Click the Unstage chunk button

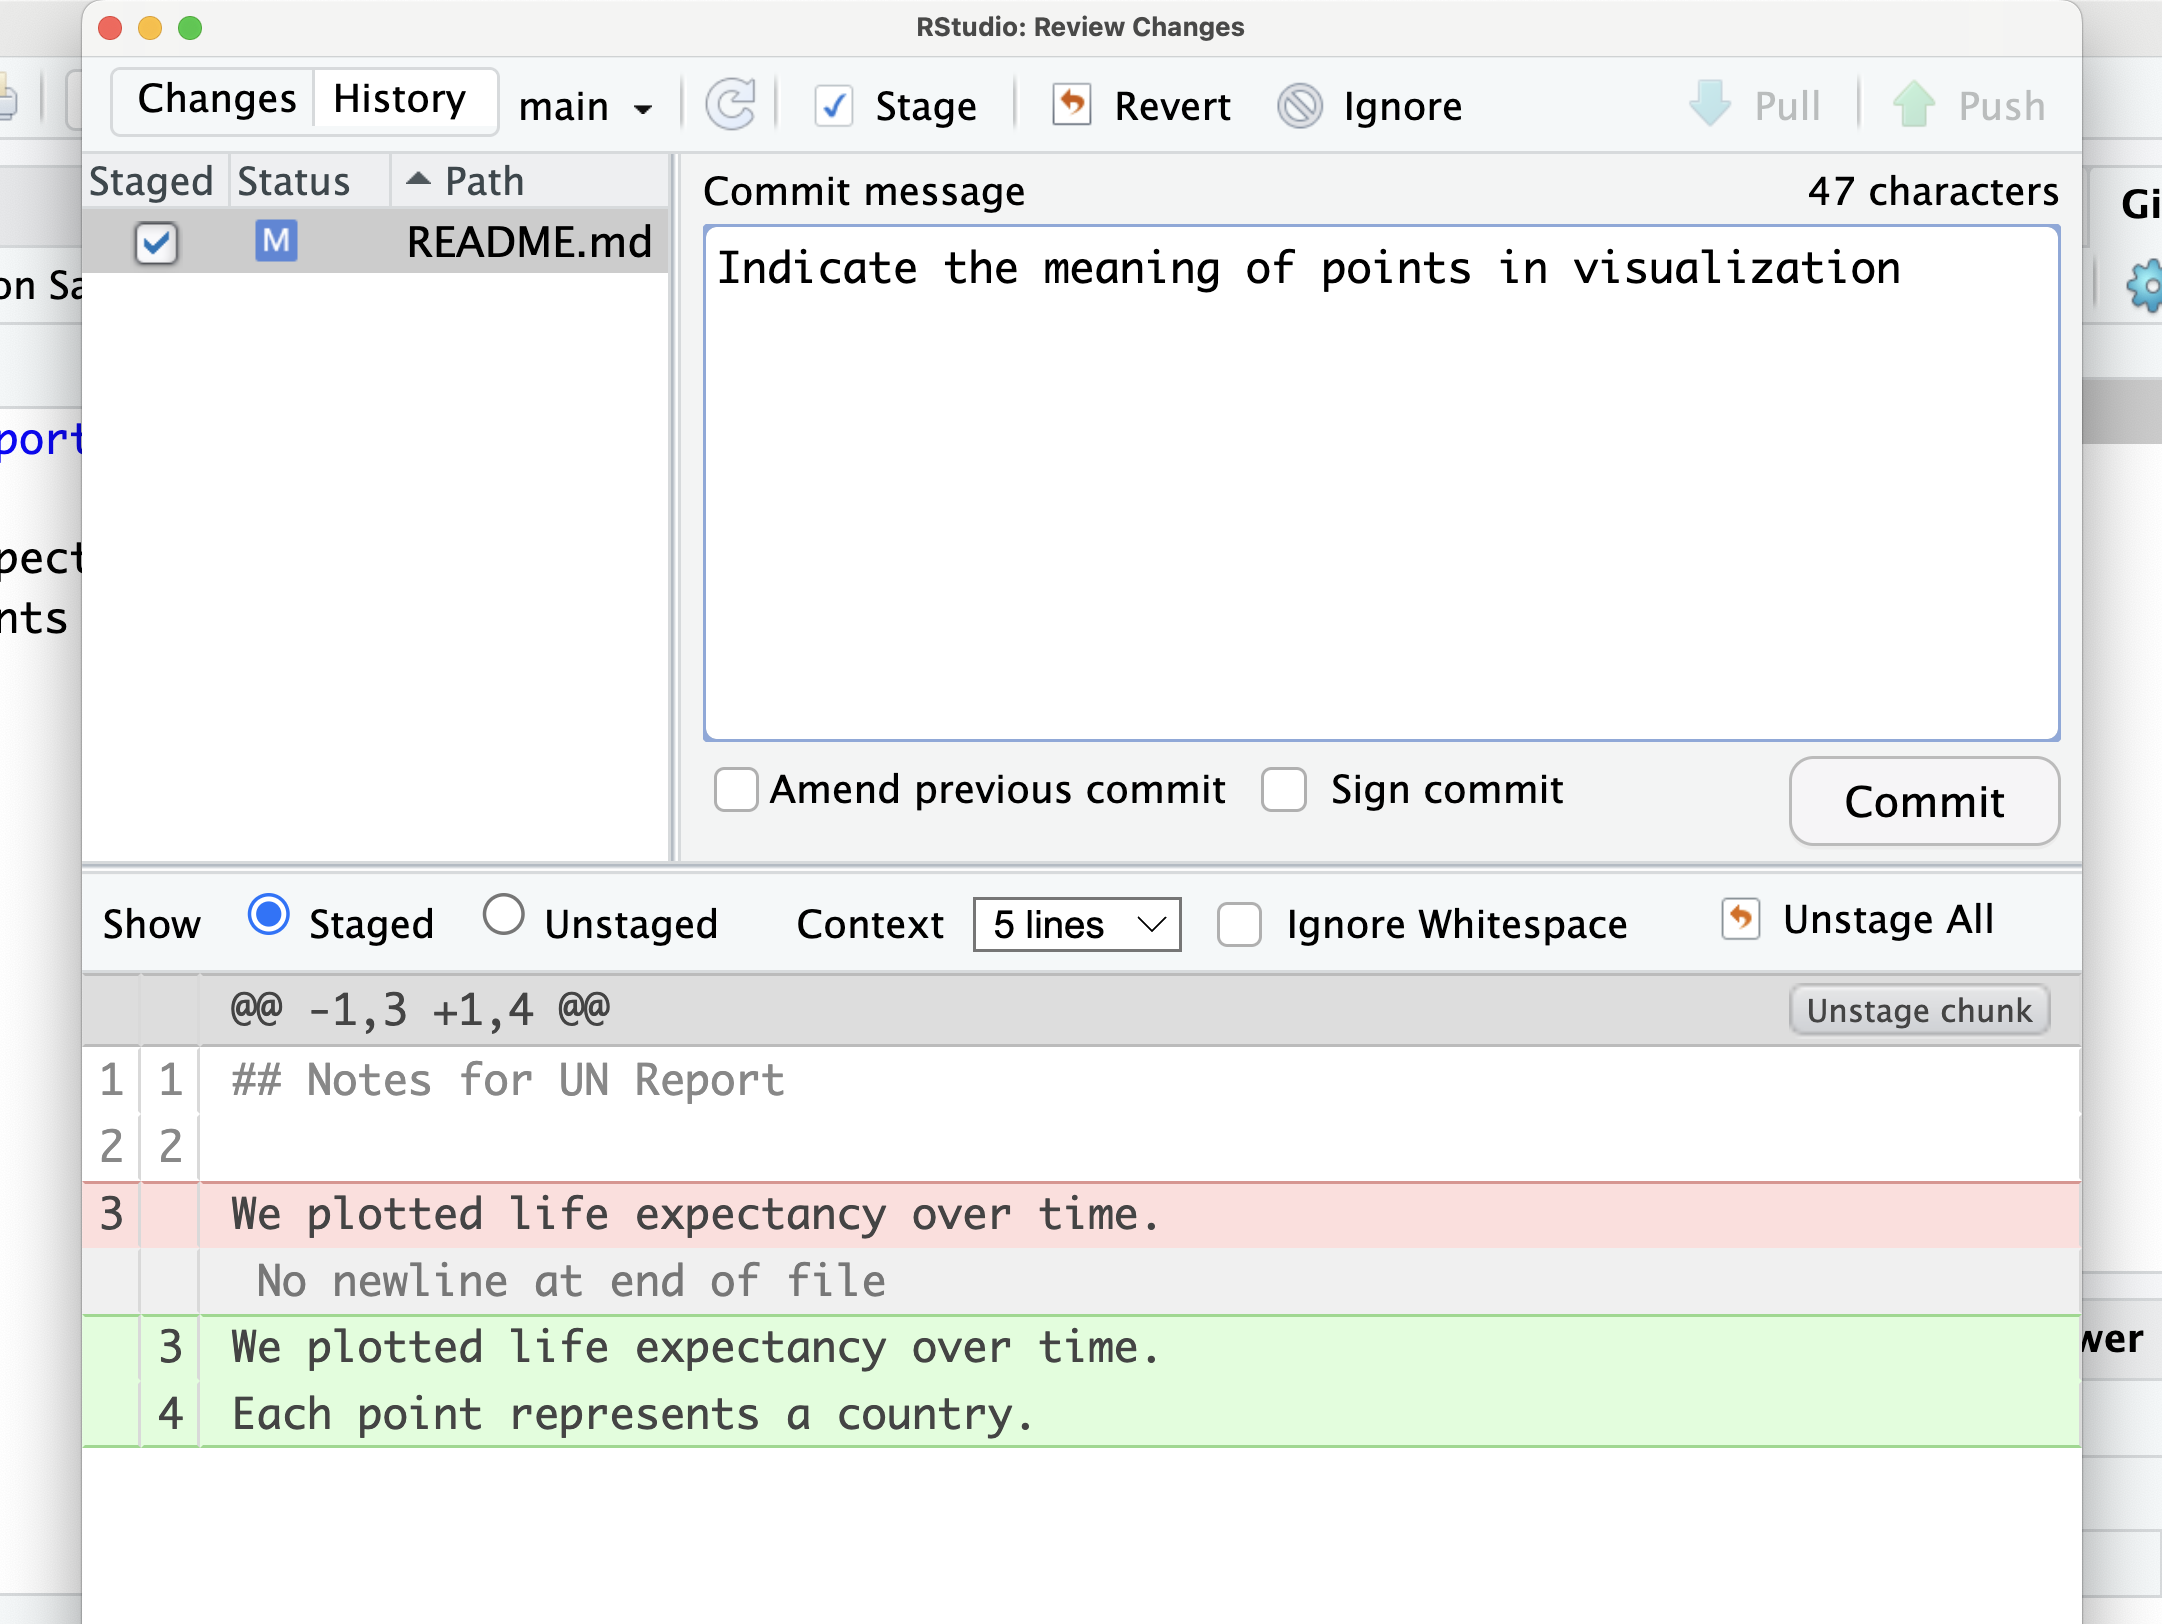point(1919,1010)
